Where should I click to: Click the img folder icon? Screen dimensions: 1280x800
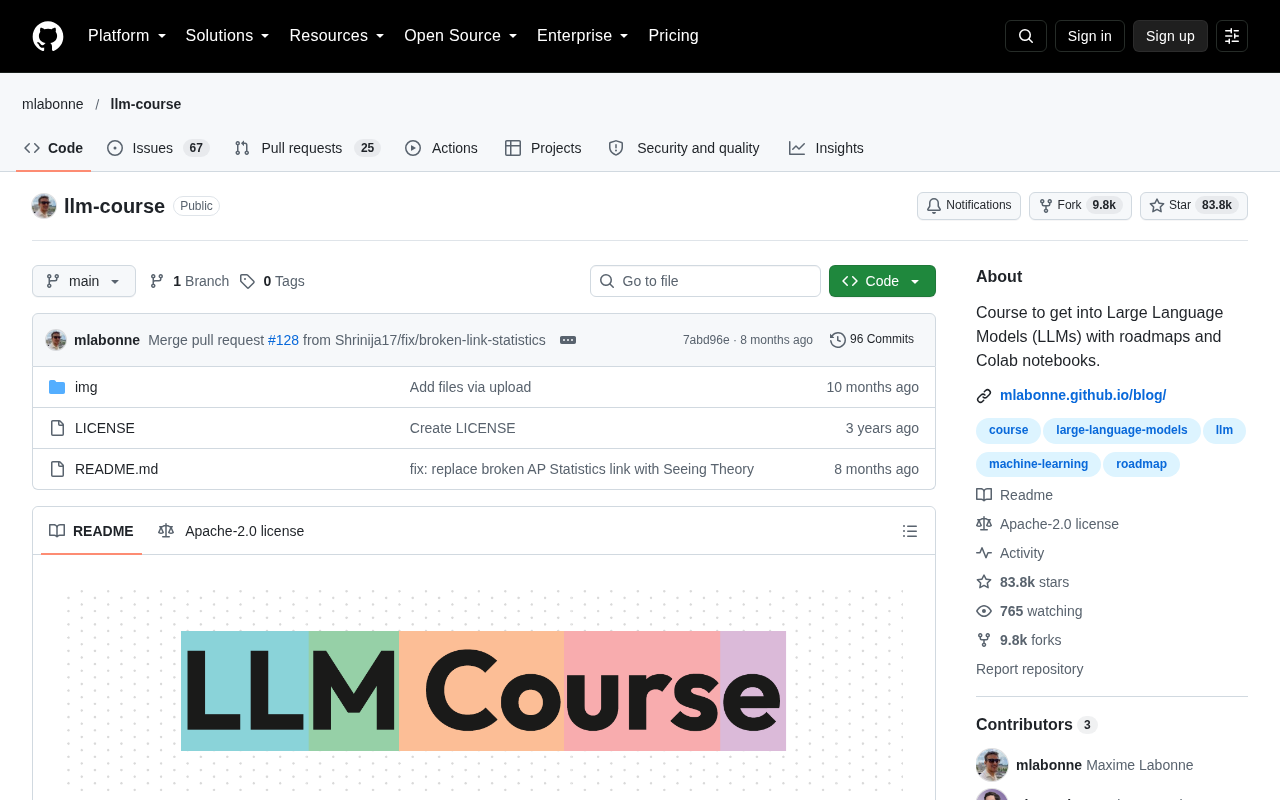57,387
